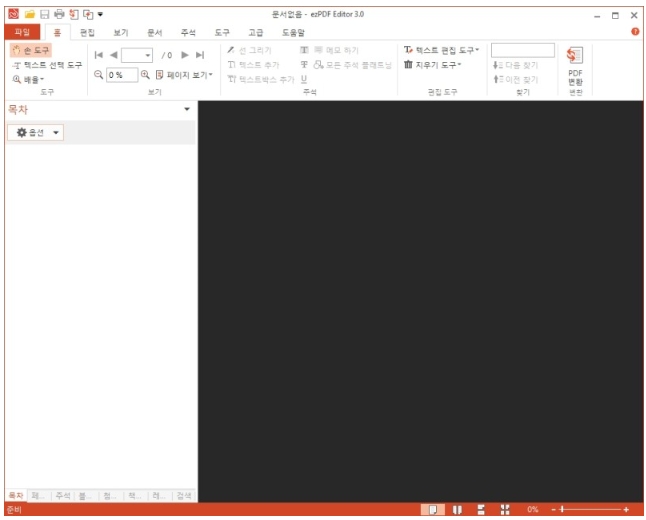
Task: Go to next page arrow icon
Action: point(185,55)
